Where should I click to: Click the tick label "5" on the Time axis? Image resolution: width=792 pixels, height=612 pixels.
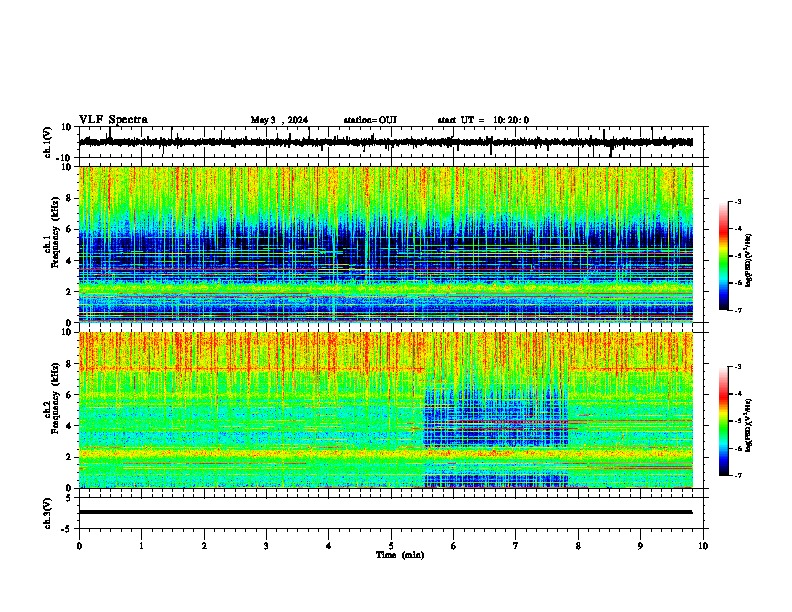point(391,545)
